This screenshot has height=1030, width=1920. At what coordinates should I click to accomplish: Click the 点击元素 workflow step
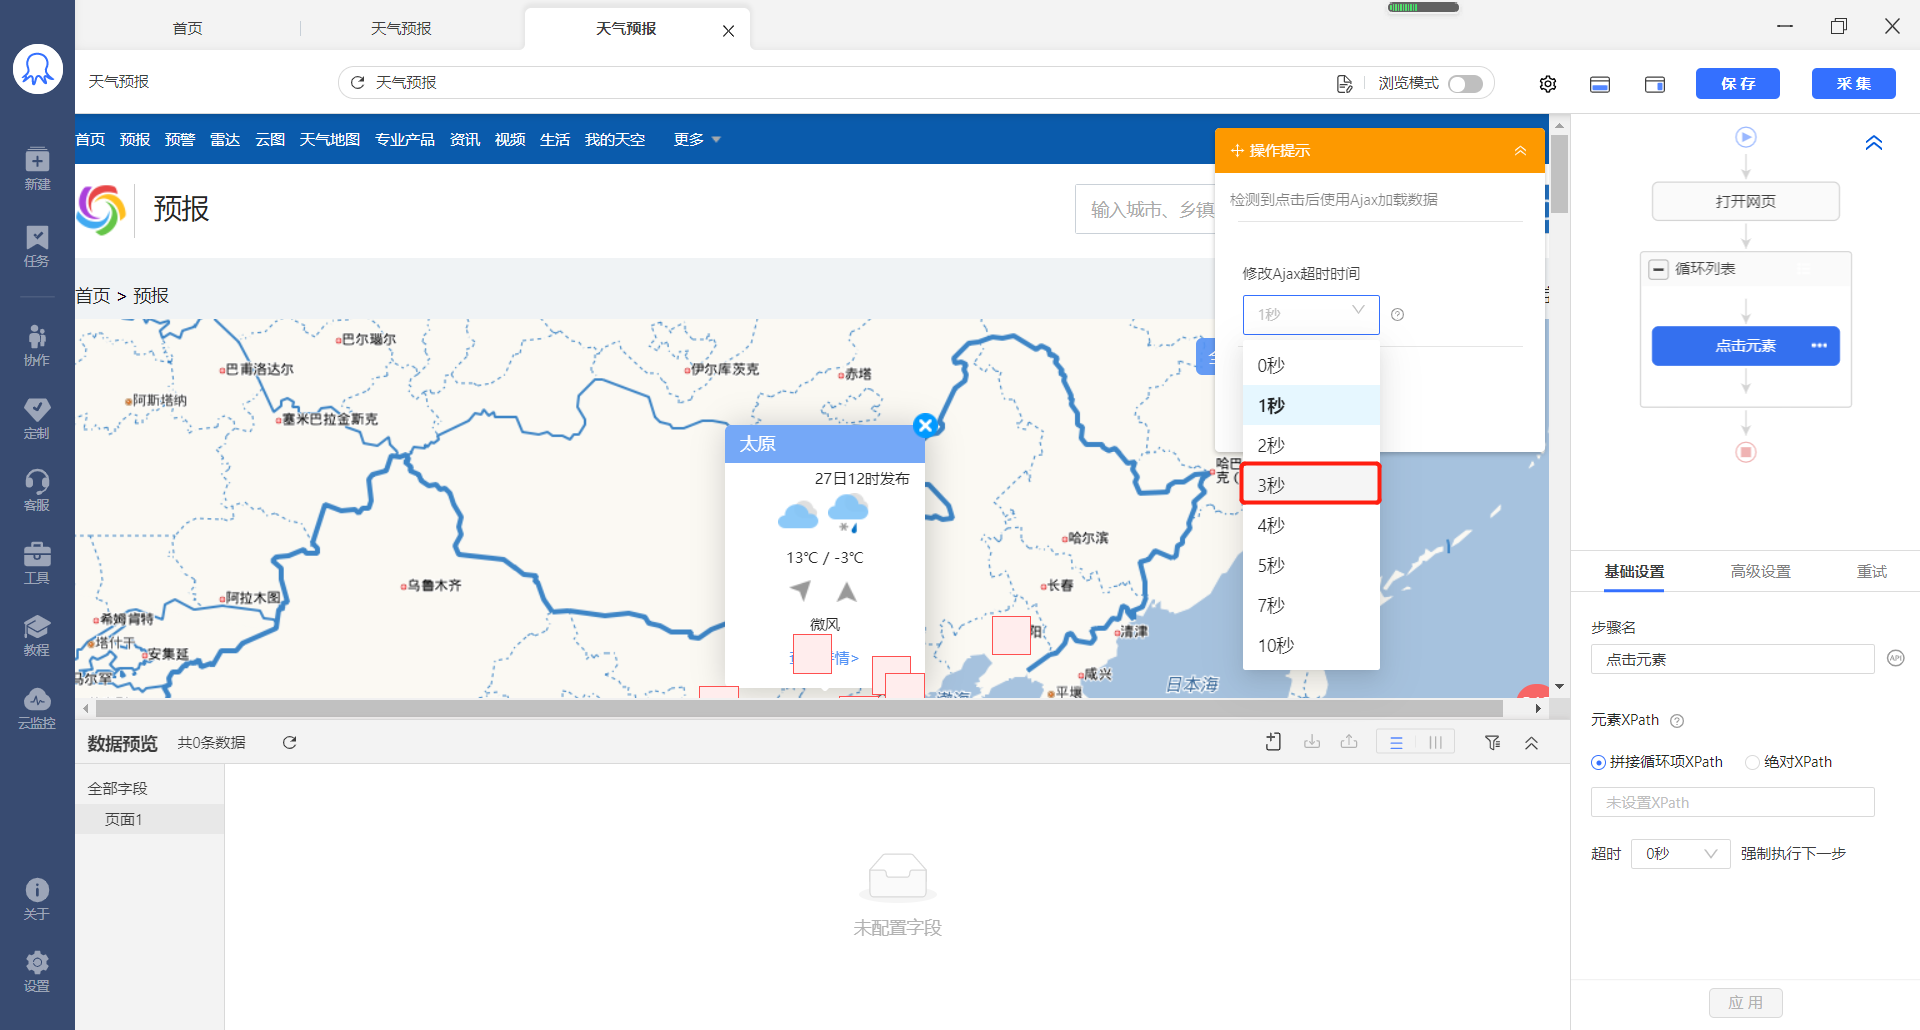coord(1745,346)
